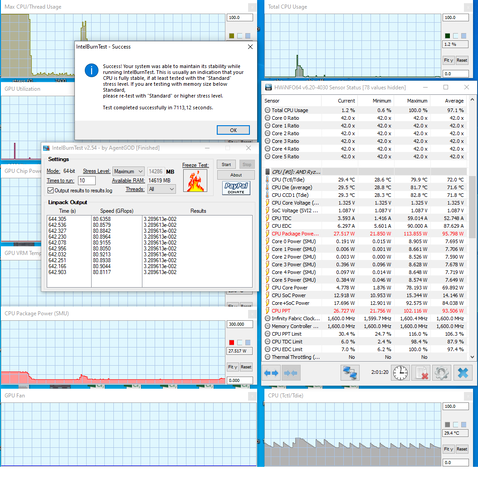Click the 644.305 time entry in Linpack Output
This screenshot has height=480, width=478.
click(57, 219)
